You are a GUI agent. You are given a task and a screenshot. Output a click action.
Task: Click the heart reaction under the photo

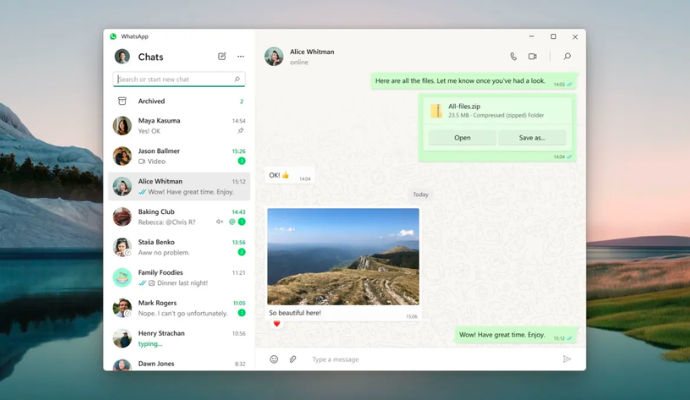pos(277,324)
